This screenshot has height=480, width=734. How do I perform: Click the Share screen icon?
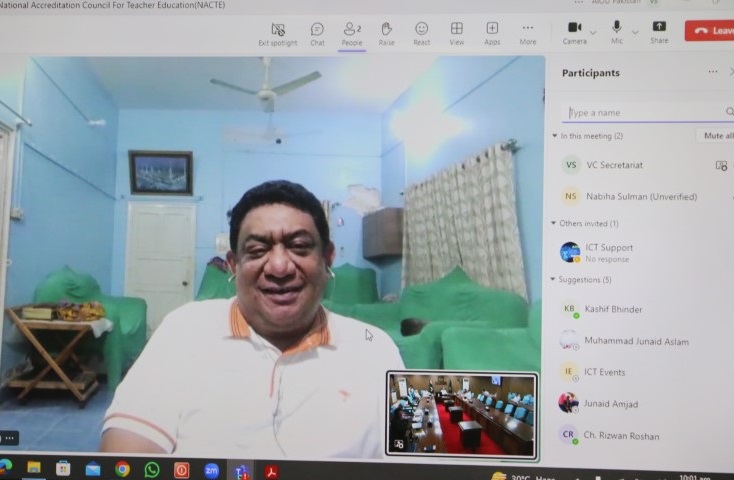(659, 27)
